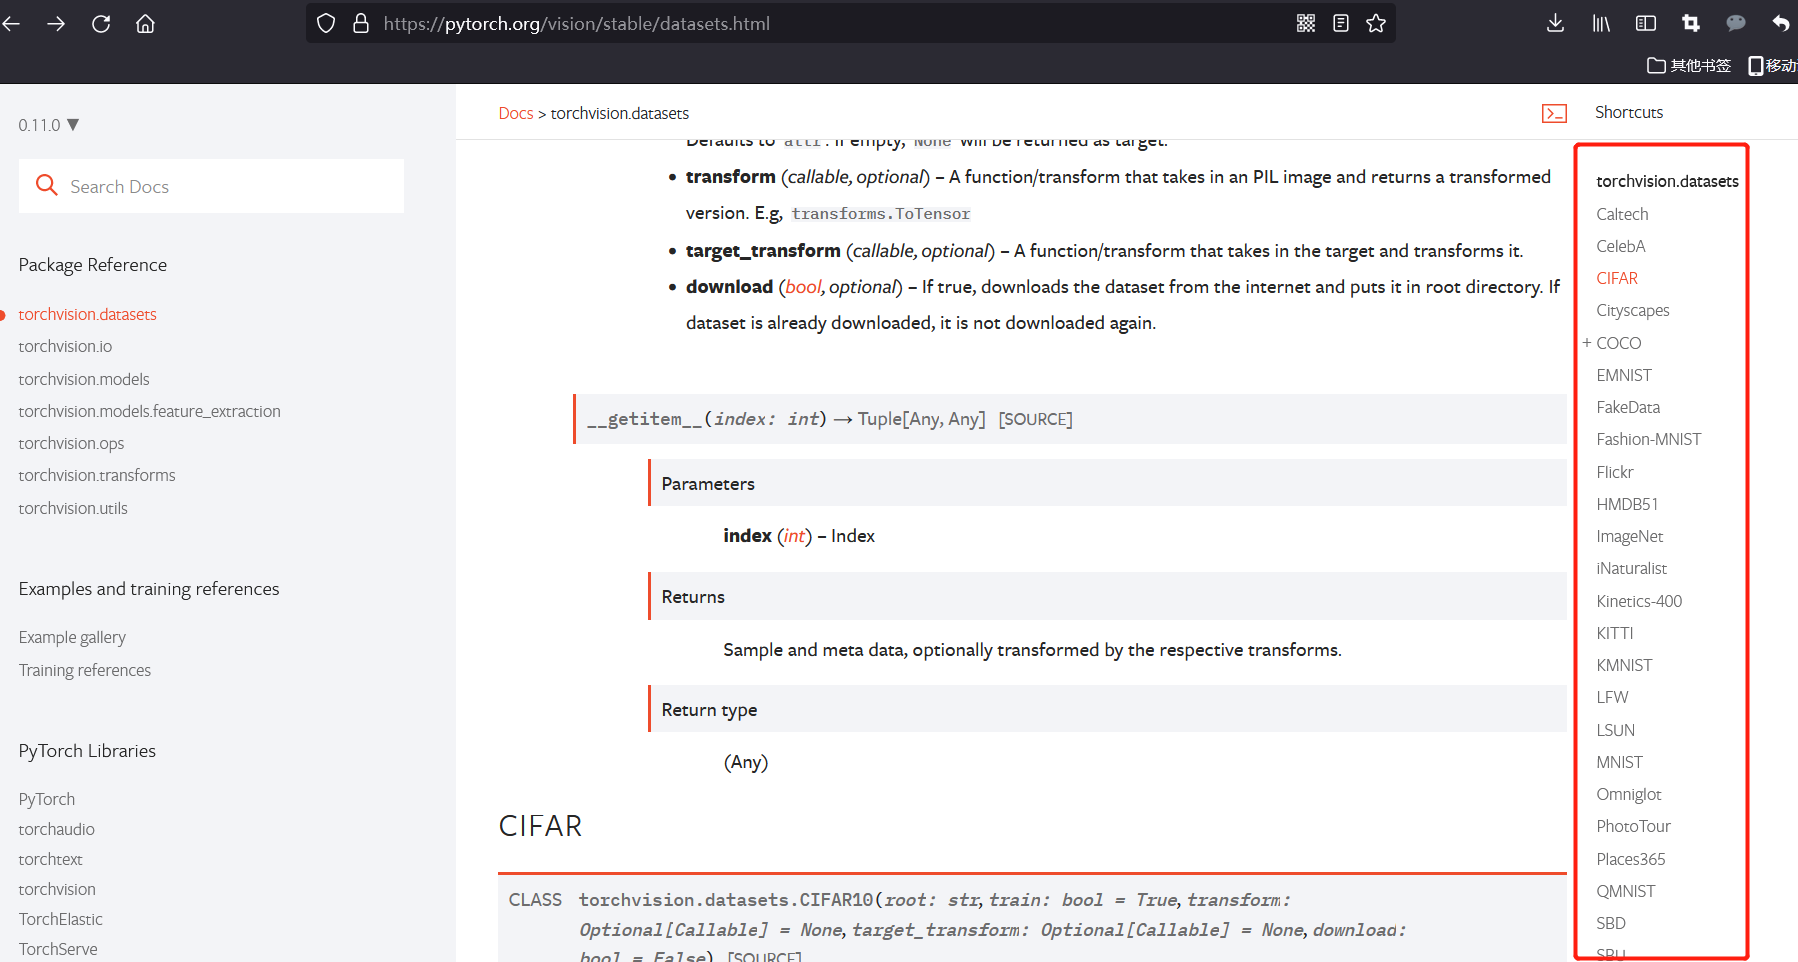Screen dimensions: 1798x962
Task: Open the chat bubble extension icon
Action: pyautogui.click(x=1736, y=23)
